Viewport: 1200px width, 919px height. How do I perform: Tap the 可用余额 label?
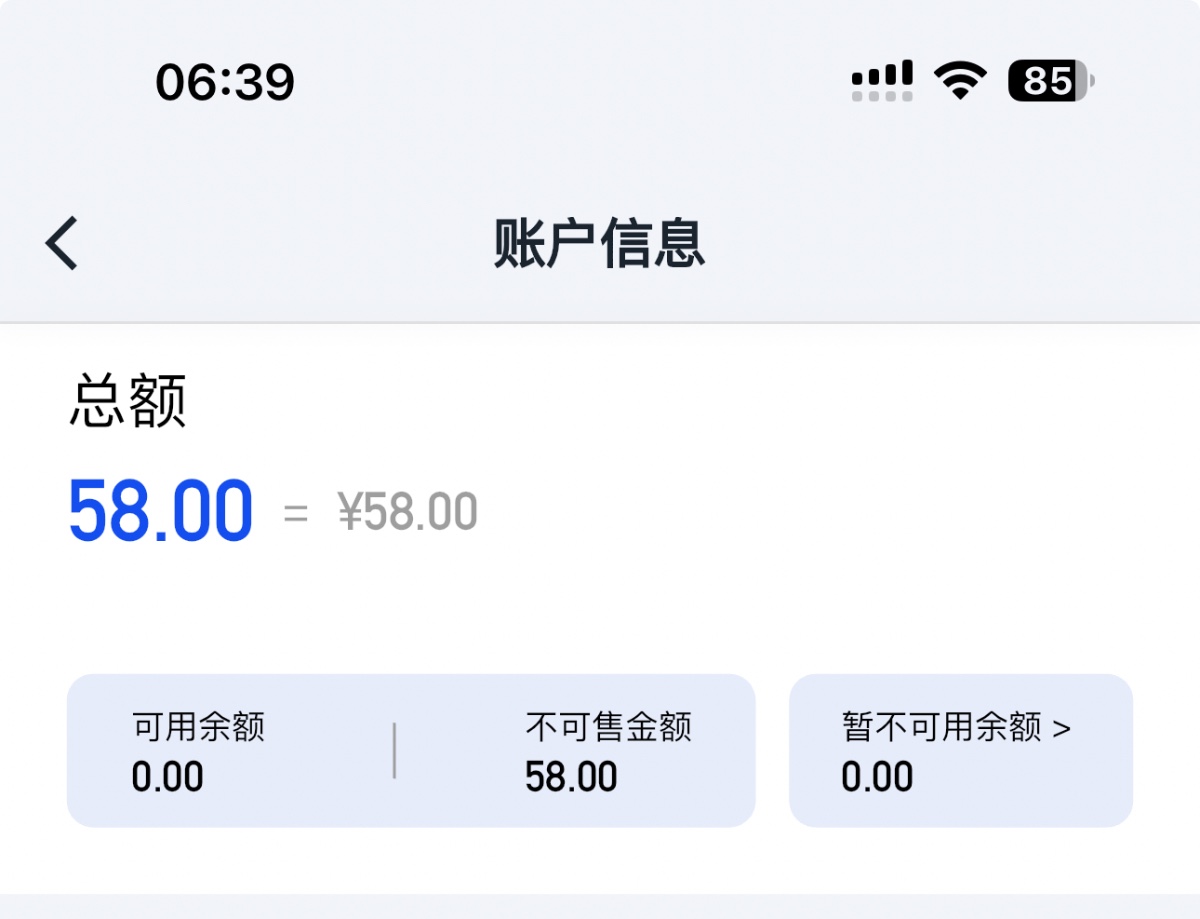198,727
